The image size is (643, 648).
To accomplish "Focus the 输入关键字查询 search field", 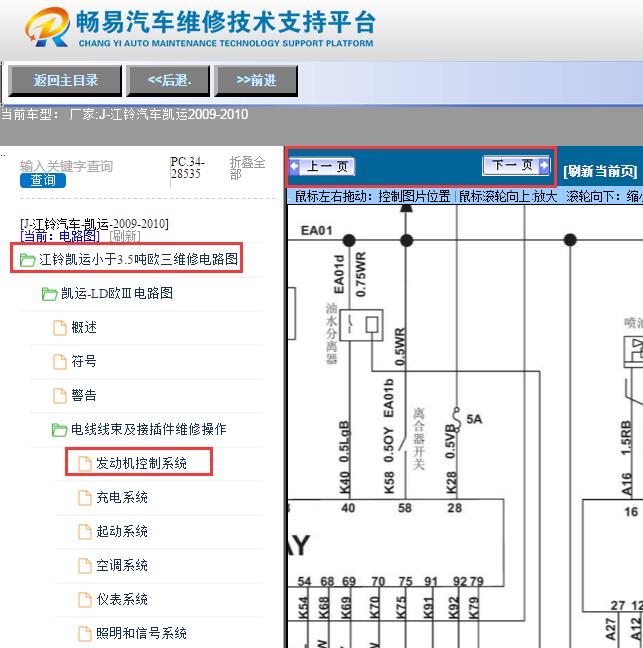I will (x=66, y=166).
